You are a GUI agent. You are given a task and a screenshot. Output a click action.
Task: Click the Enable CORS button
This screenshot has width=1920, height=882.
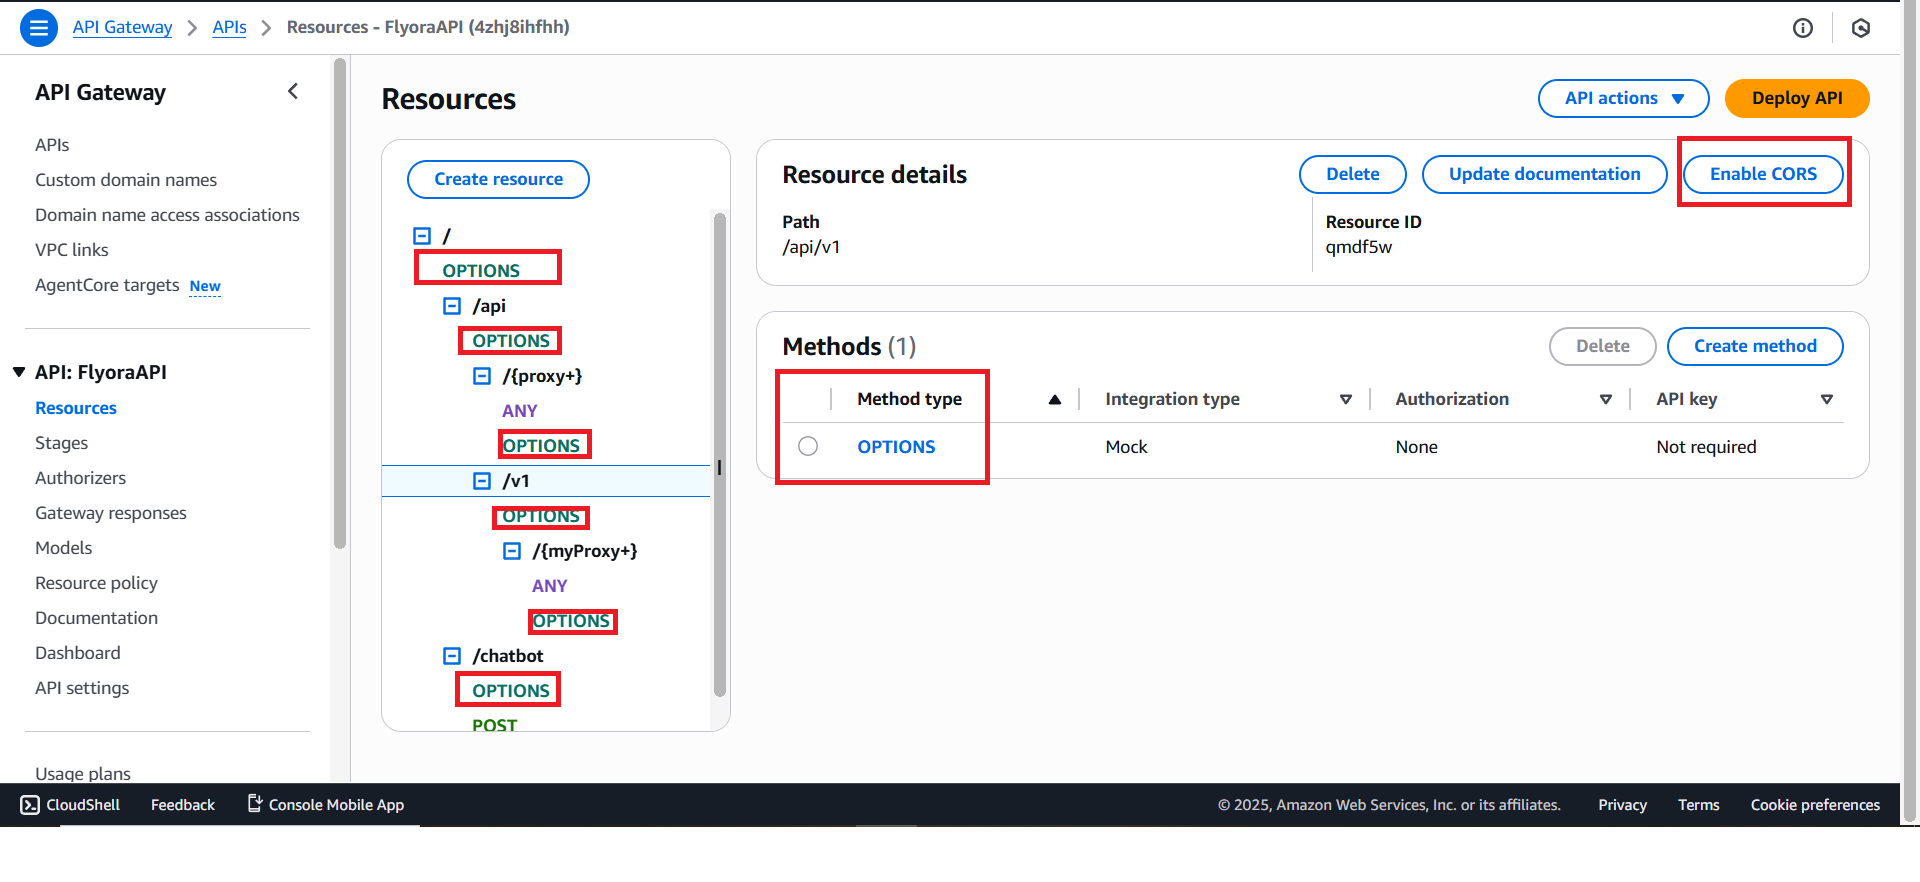coord(1762,174)
